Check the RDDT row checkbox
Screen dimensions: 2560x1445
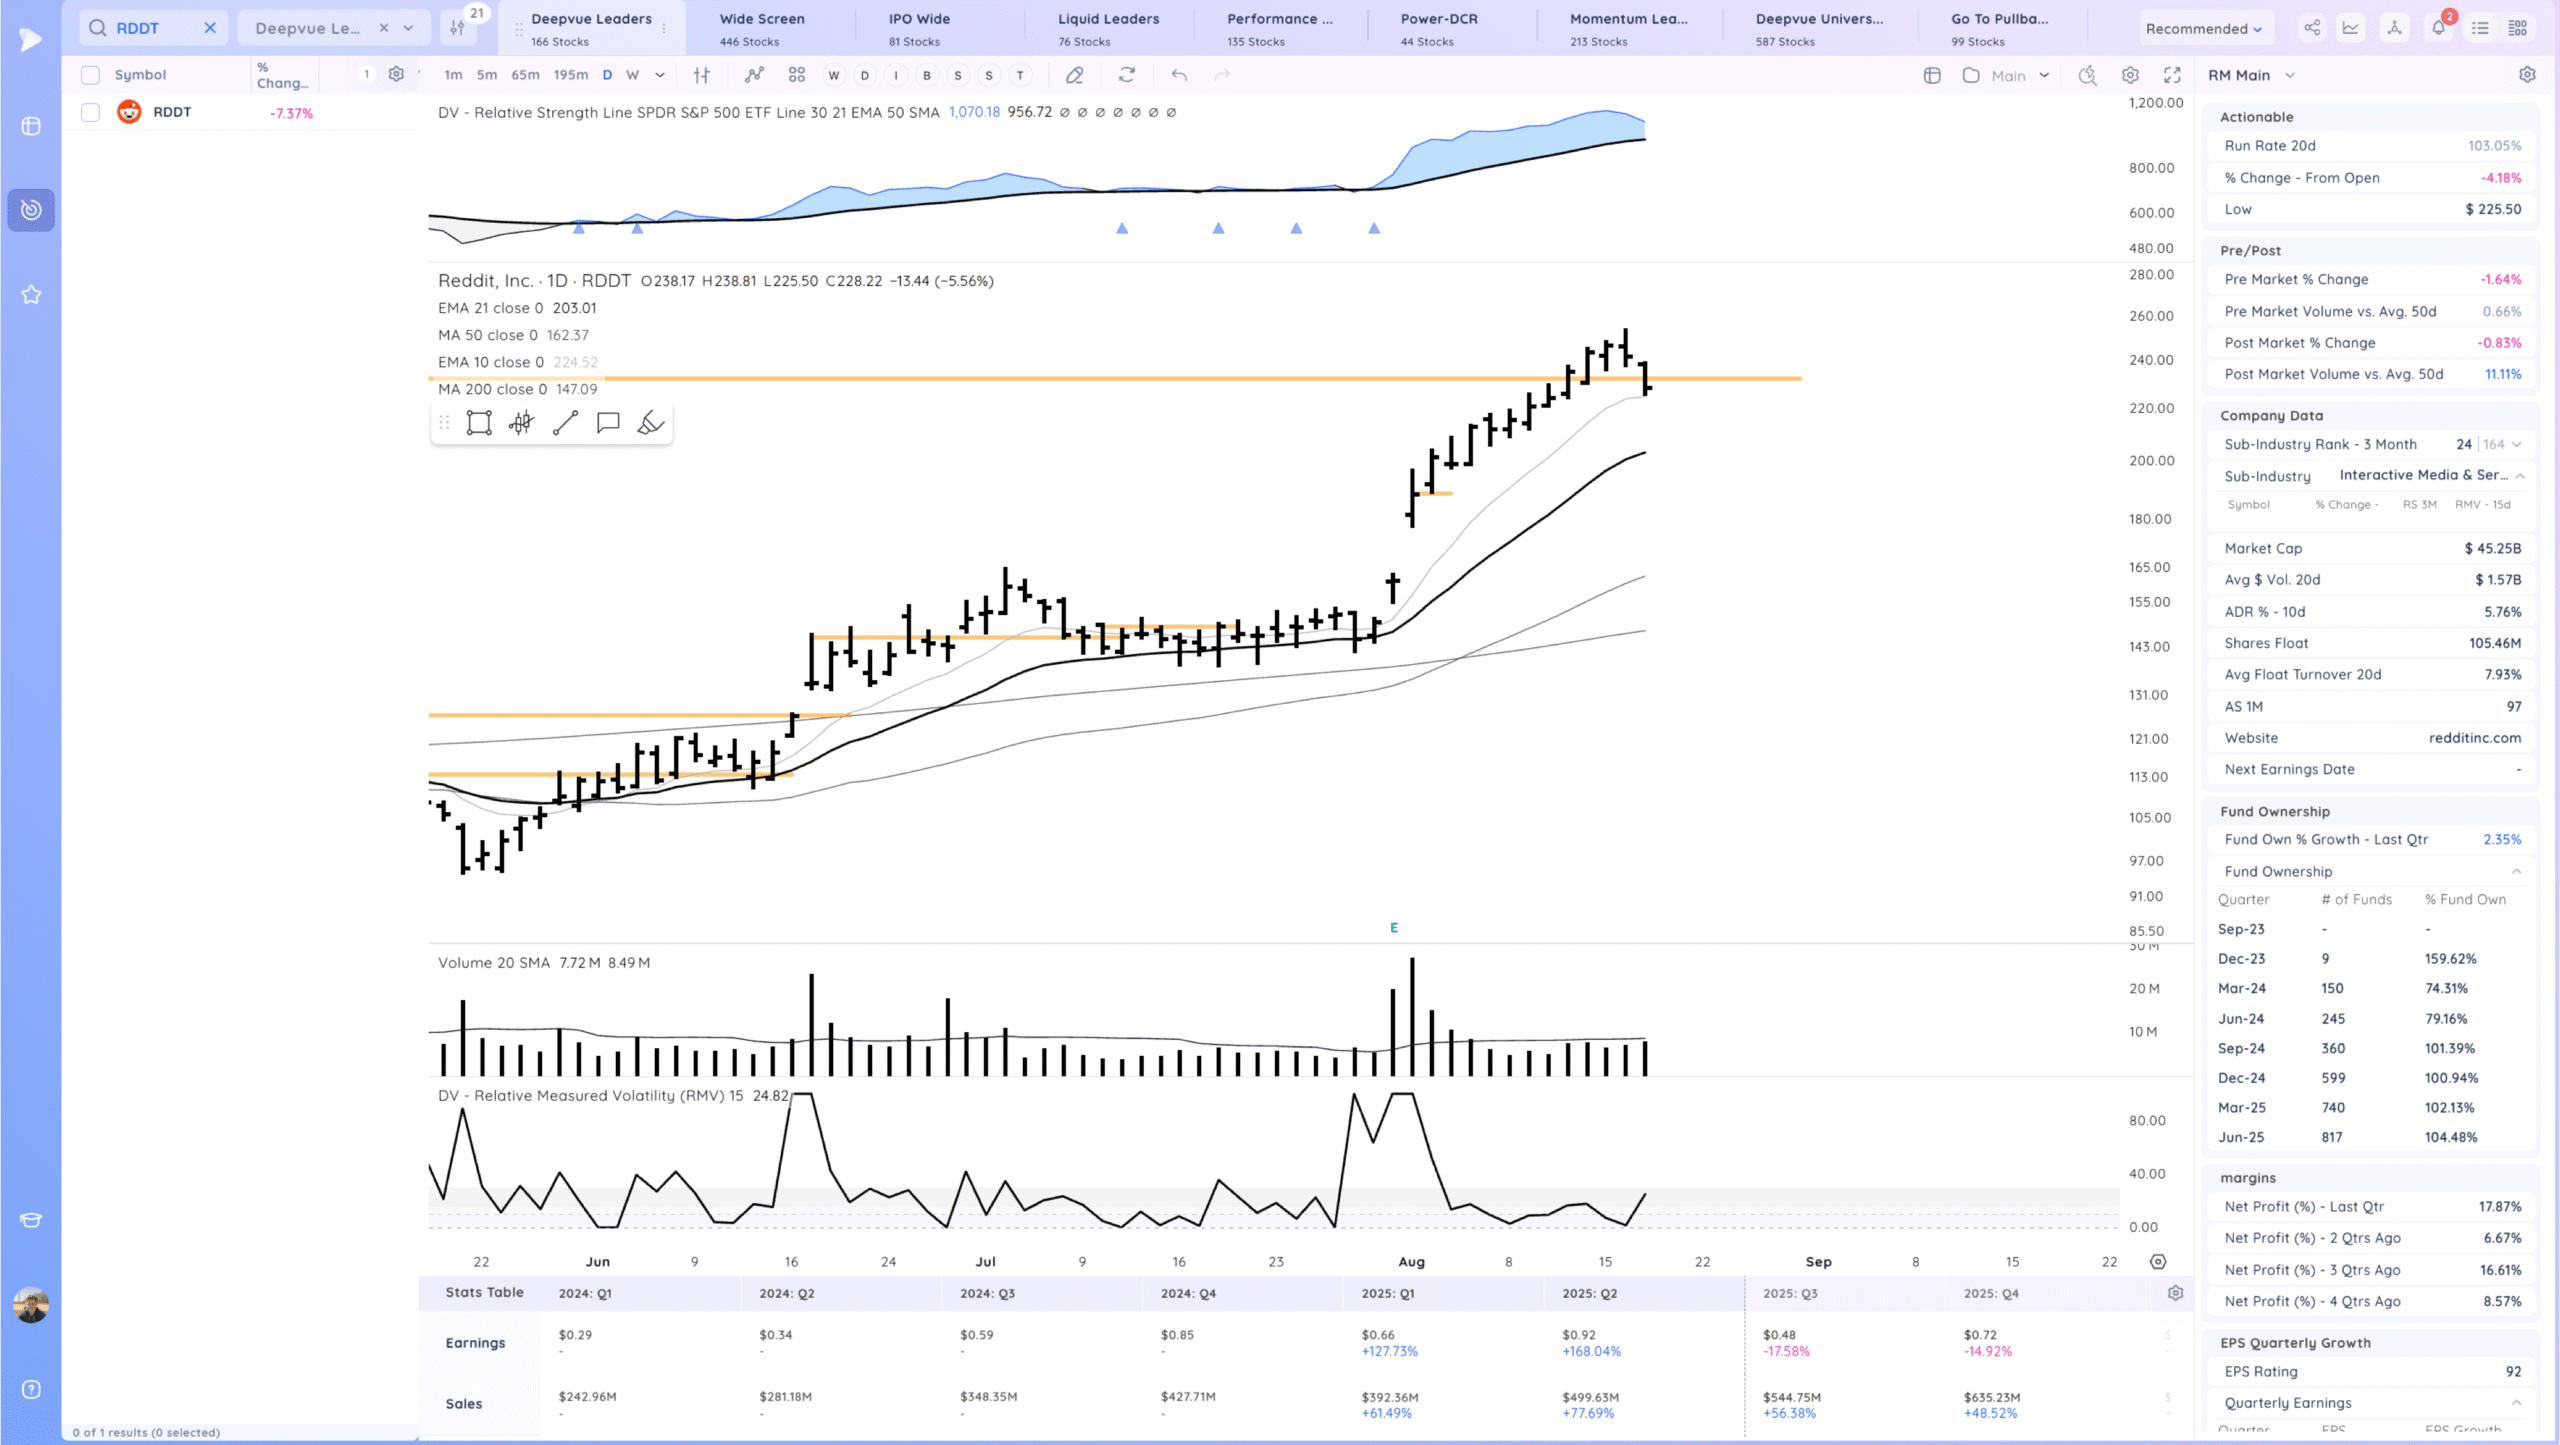[x=90, y=112]
